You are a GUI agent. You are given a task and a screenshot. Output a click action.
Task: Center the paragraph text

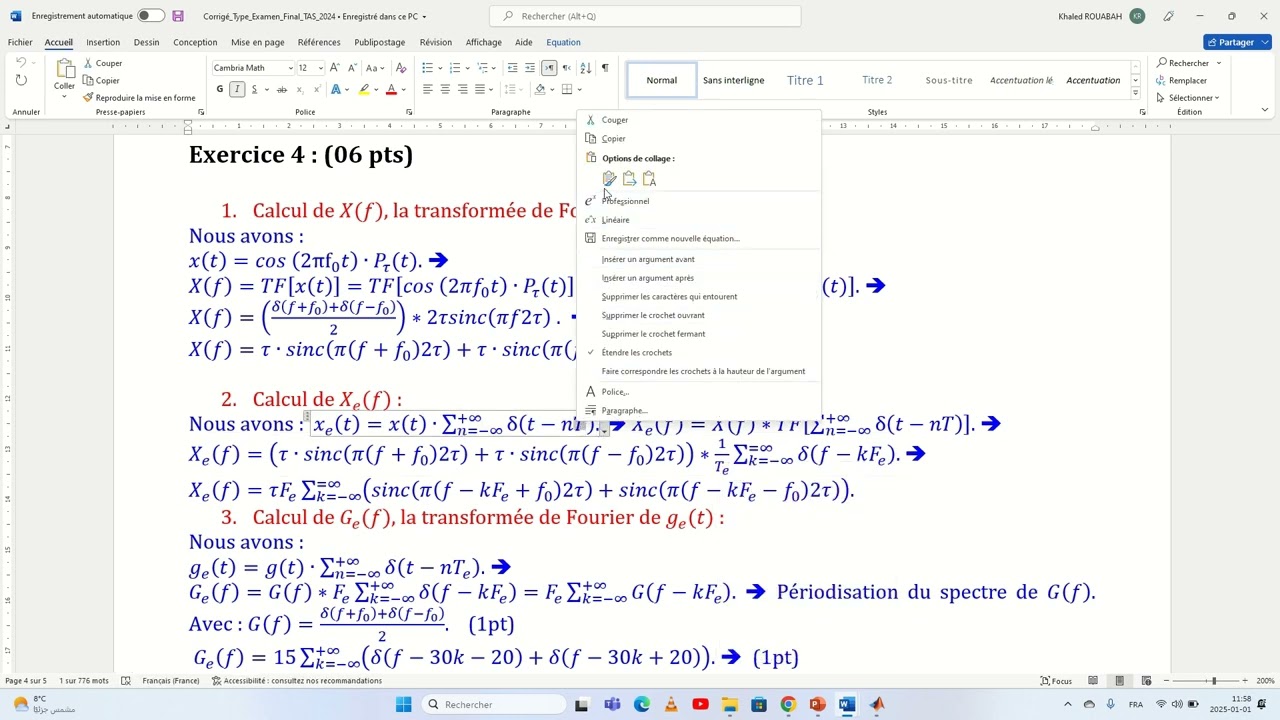445,89
